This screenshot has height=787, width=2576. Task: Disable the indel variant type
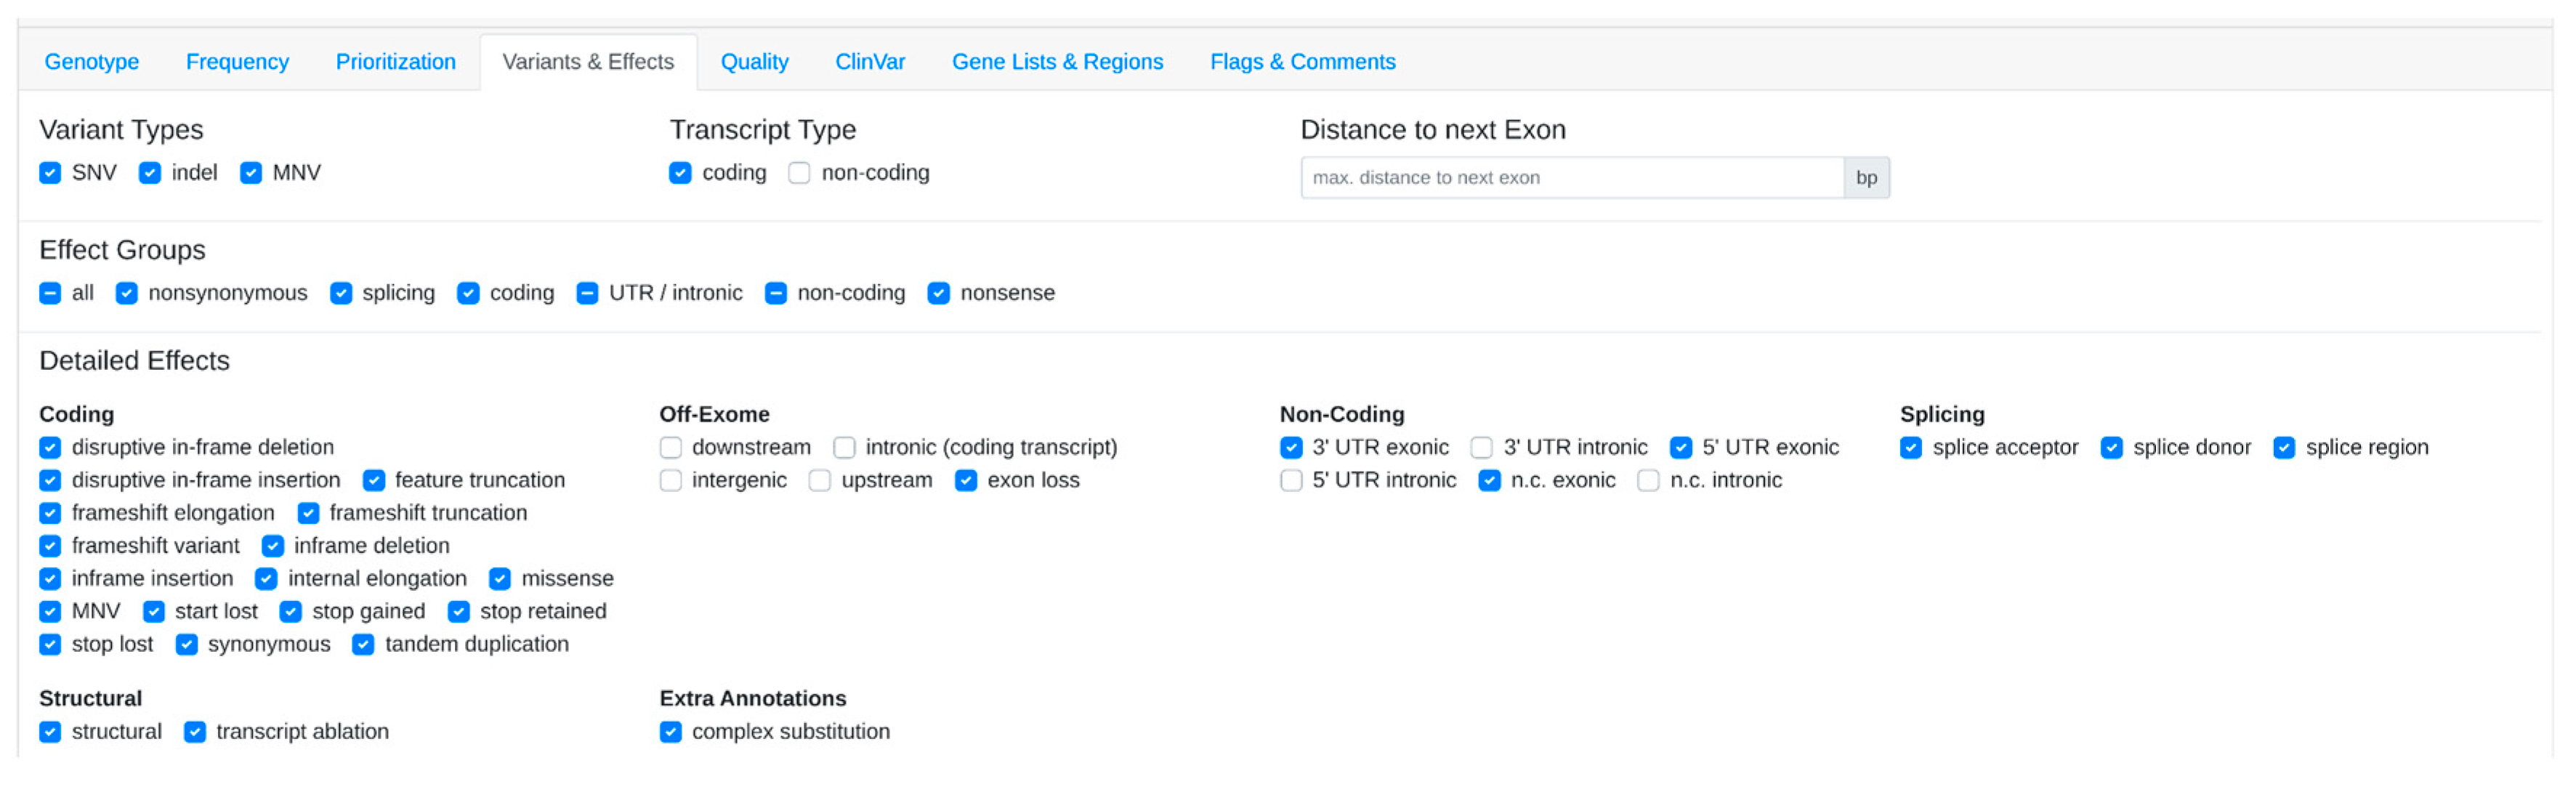click(x=150, y=174)
